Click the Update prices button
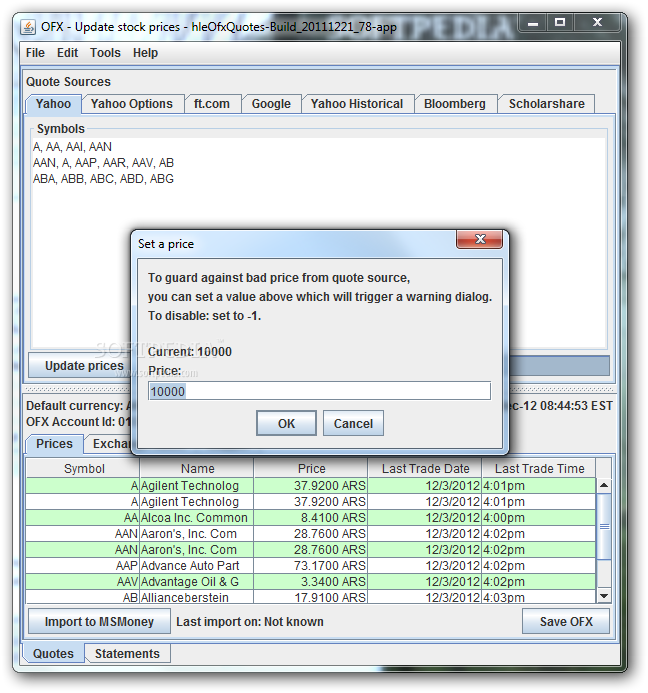Viewport: 648px width, 693px height. pos(80,366)
